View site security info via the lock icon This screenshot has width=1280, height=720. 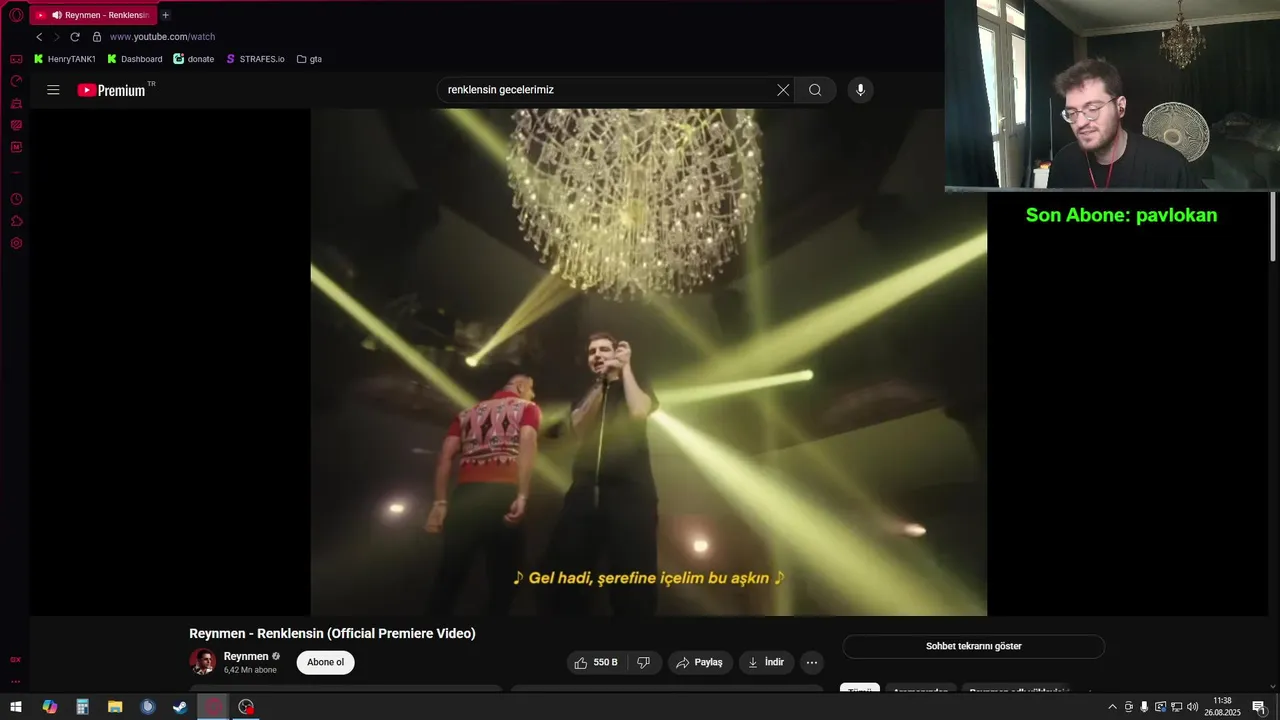(x=97, y=37)
